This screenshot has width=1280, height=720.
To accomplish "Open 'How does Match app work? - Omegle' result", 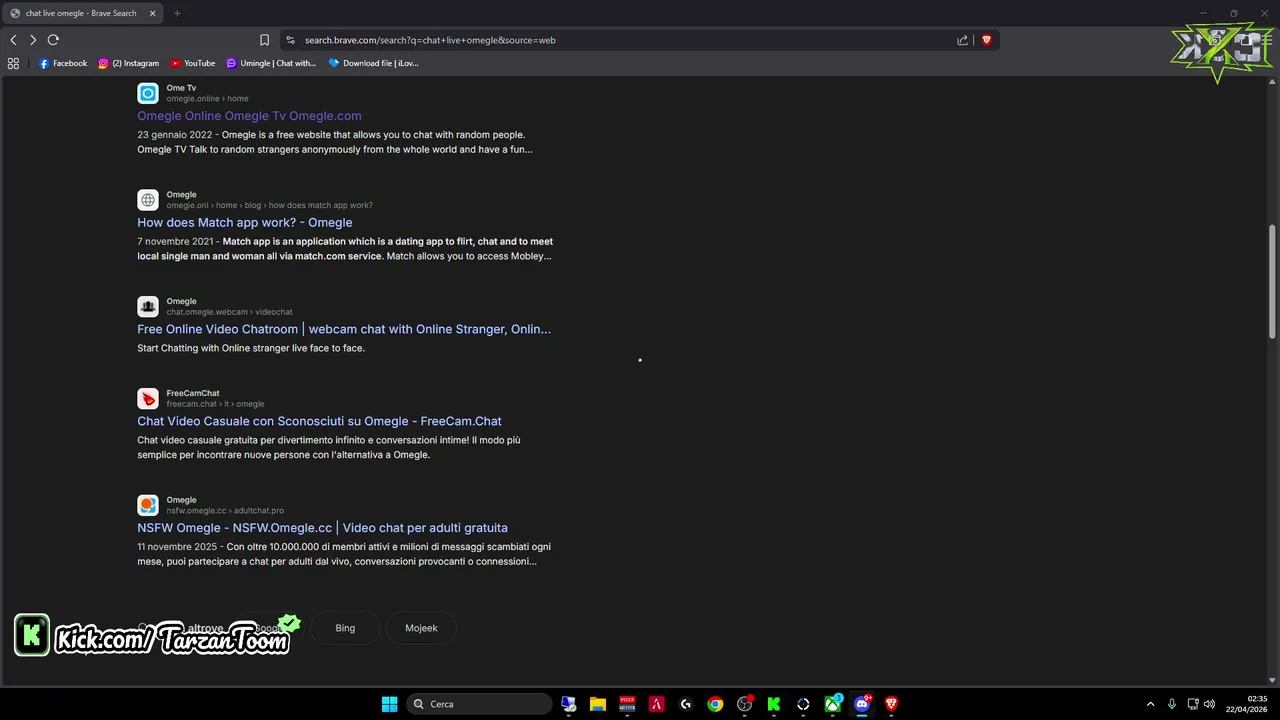I will click(x=245, y=223).
